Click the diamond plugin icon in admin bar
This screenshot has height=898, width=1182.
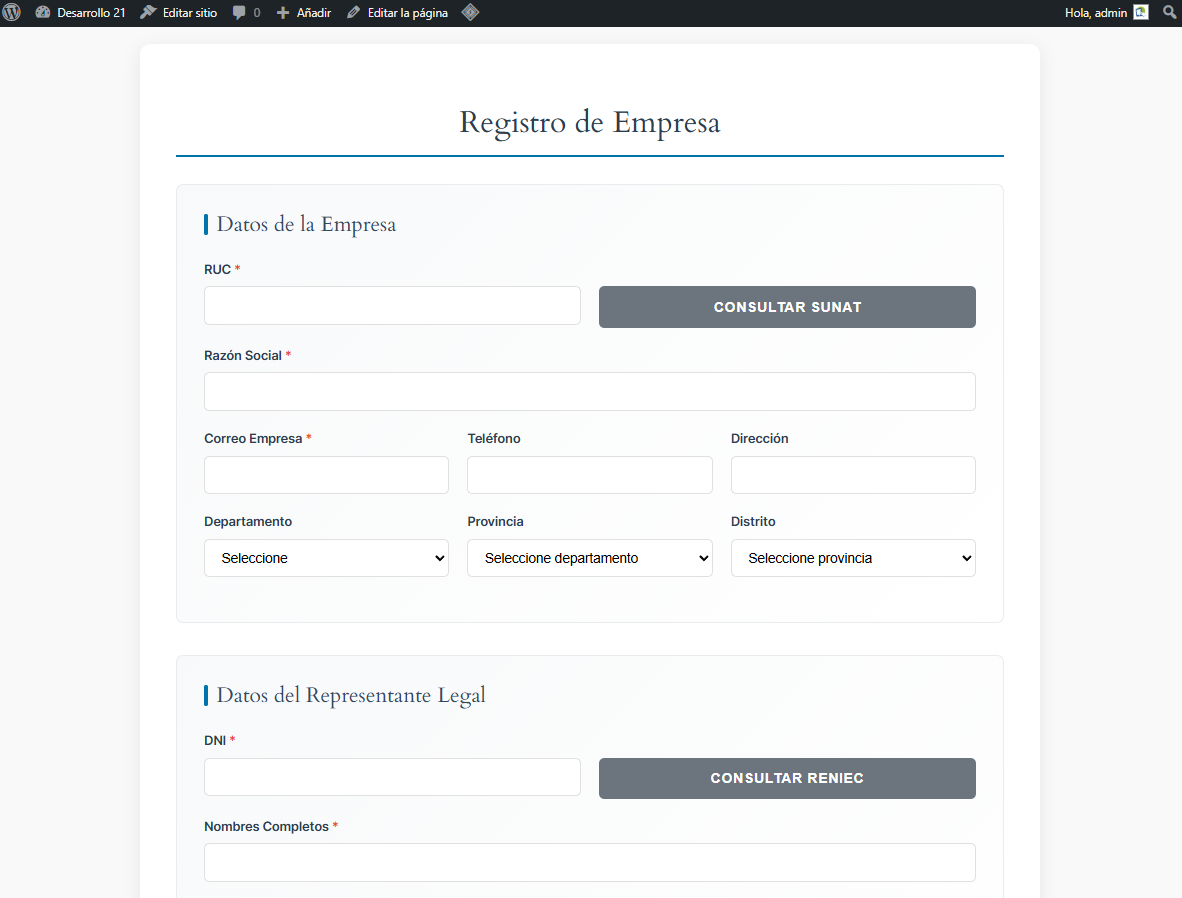tap(470, 13)
